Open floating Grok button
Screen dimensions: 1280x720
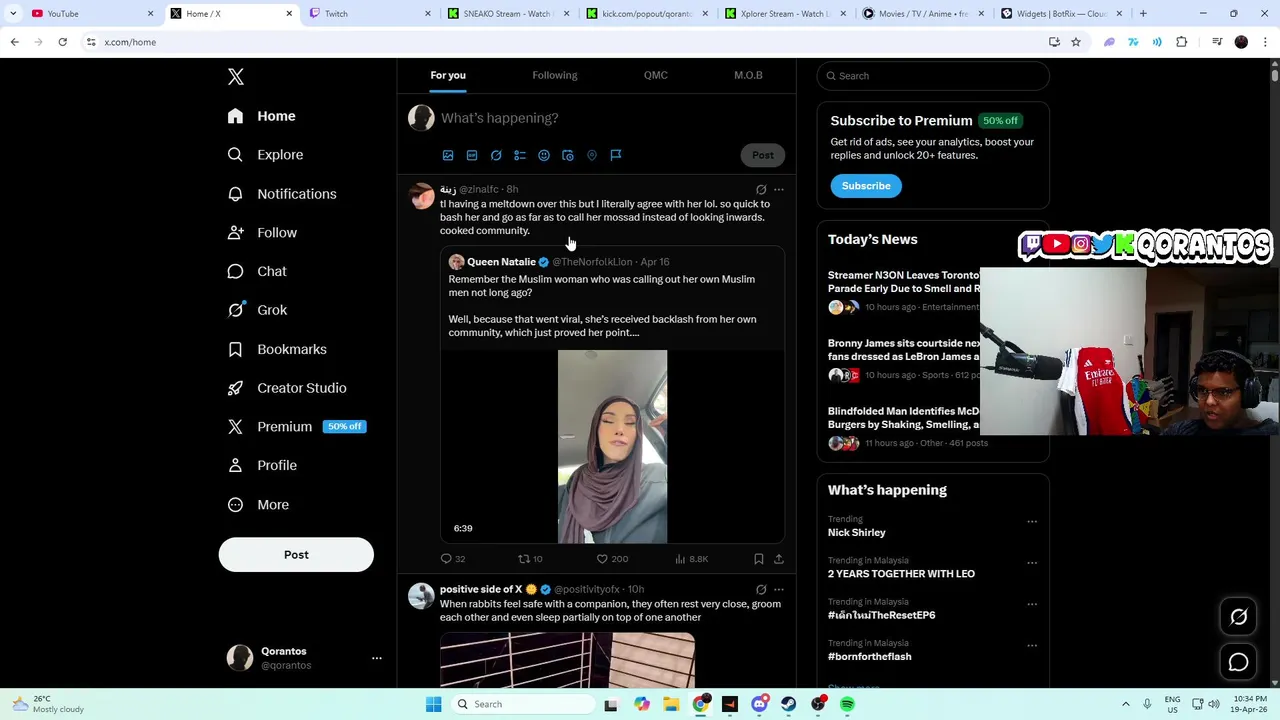click(1238, 617)
